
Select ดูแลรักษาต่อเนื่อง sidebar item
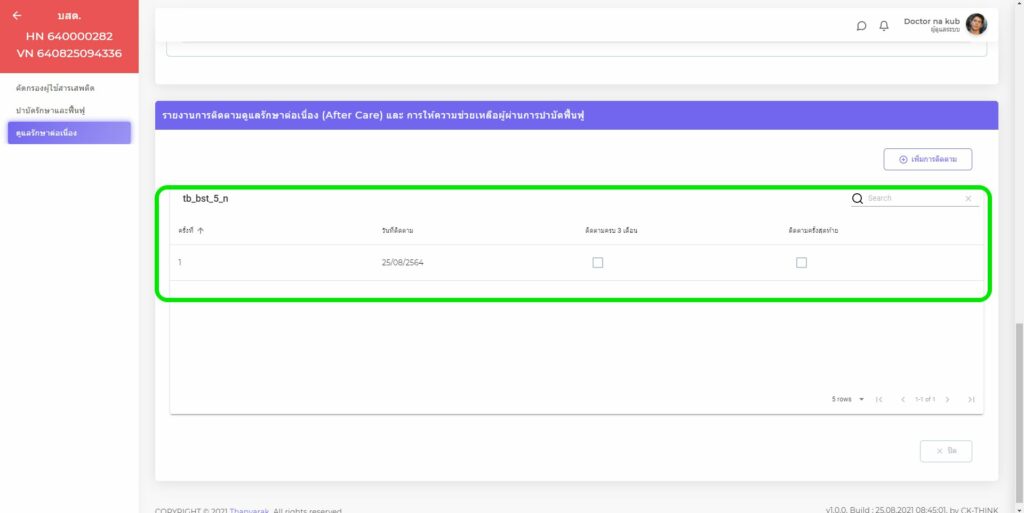tap(68, 133)
